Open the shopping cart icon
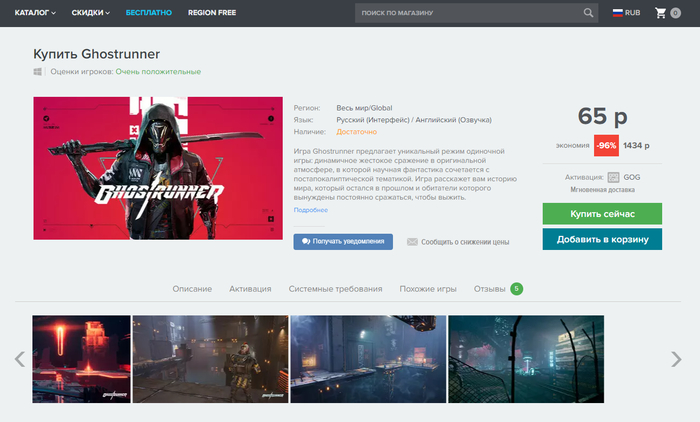Image resolution: width=700 pixels, height=422 pixels. [660, 13]
